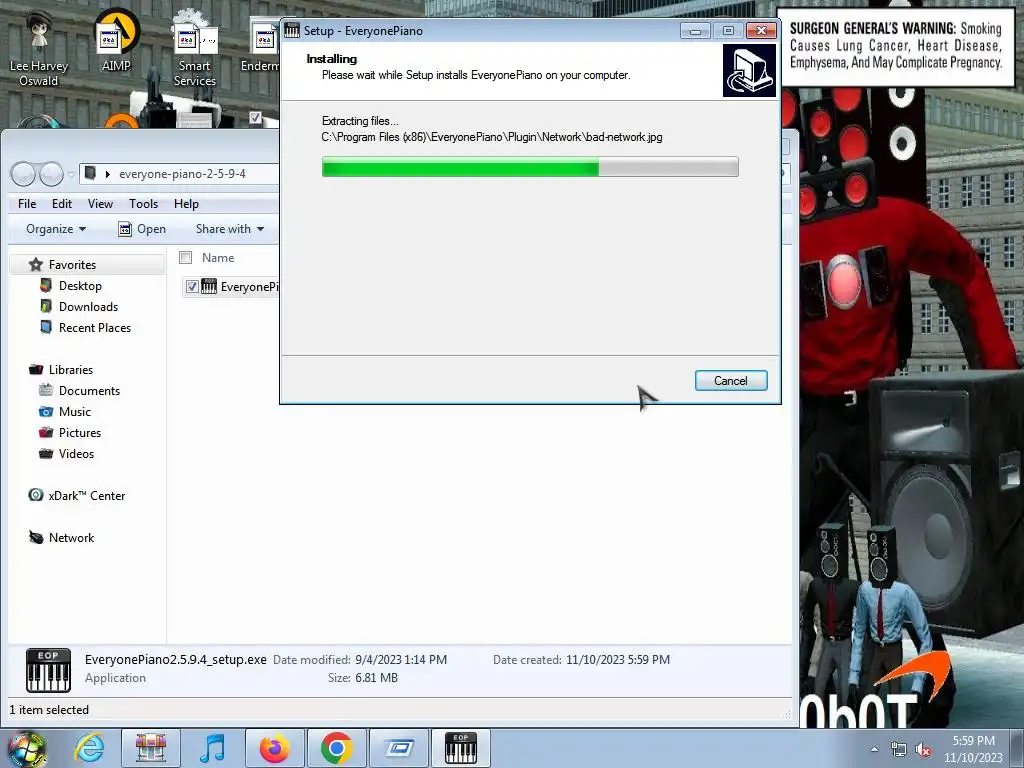Click the Explorer Back navigation button

[x=23, y=174]
